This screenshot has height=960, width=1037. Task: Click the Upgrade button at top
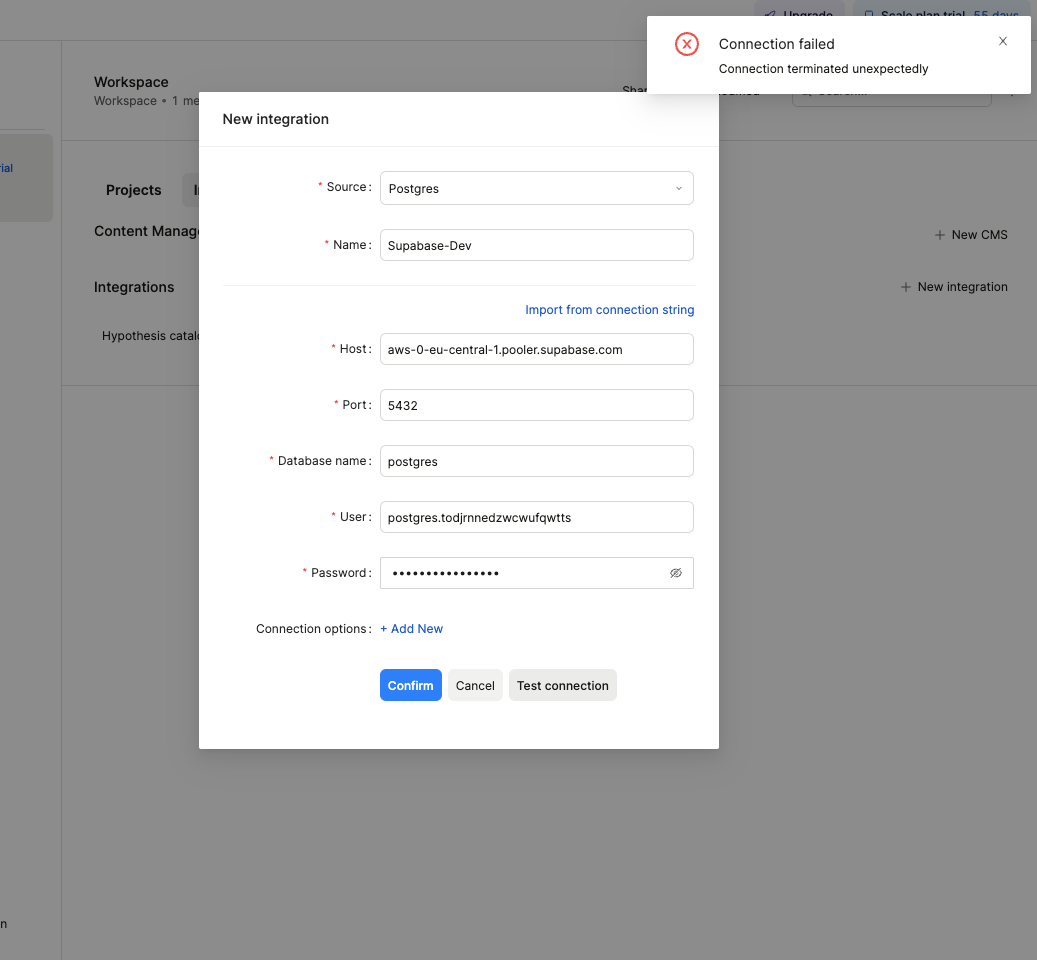point(799,15)
